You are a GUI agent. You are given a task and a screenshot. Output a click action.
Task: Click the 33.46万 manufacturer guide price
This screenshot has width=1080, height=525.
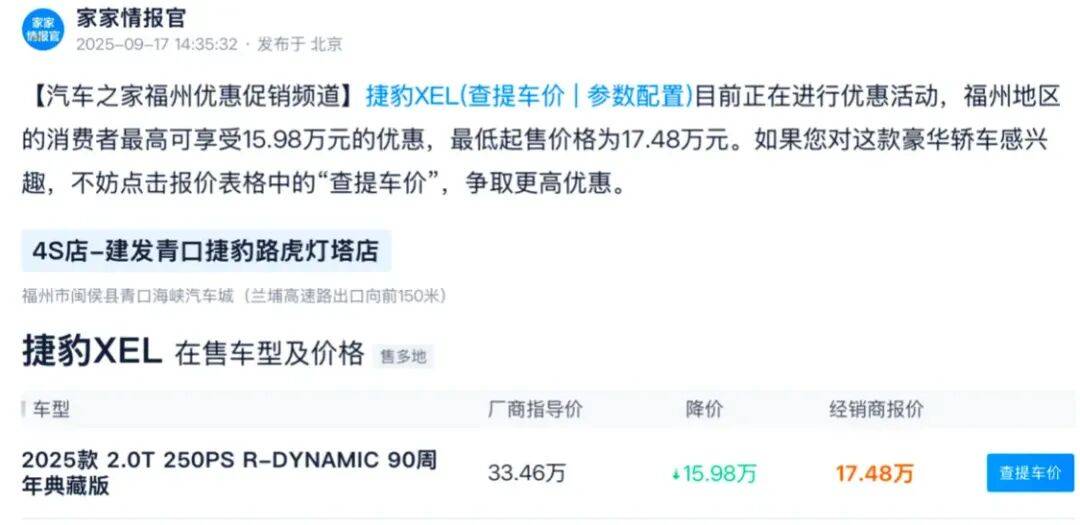(526, 473)
